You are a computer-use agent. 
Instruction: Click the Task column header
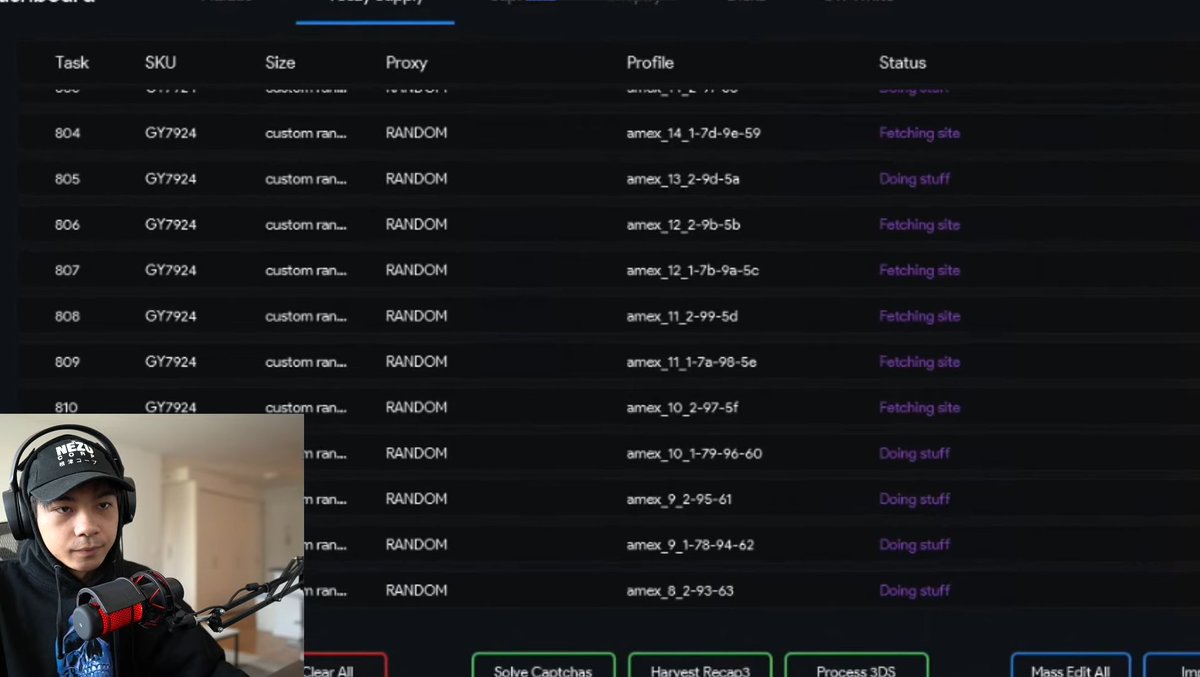(x=72, y=62)
